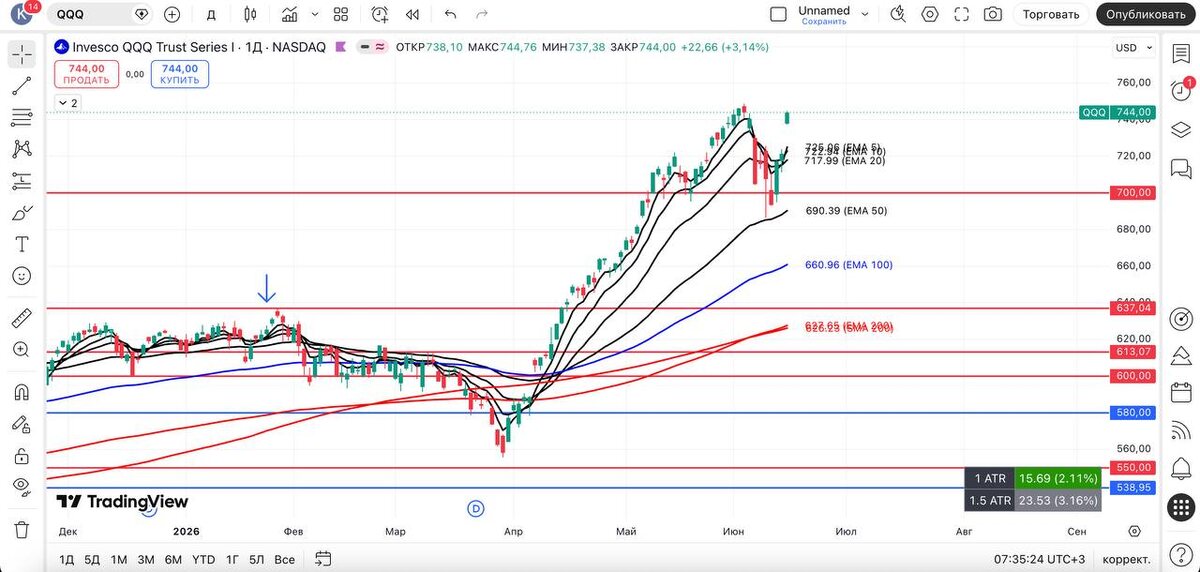Open the go to date calendar

(323, 559)
